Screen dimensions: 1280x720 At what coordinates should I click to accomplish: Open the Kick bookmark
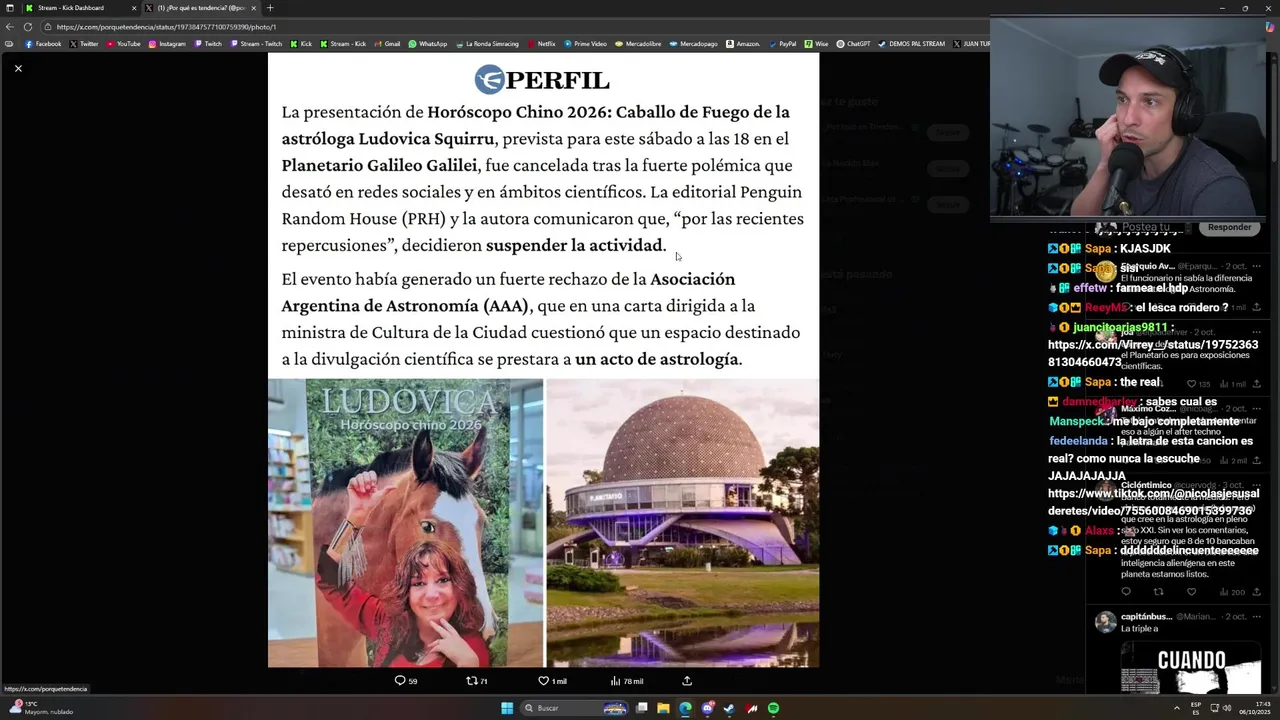coord(301,44)
